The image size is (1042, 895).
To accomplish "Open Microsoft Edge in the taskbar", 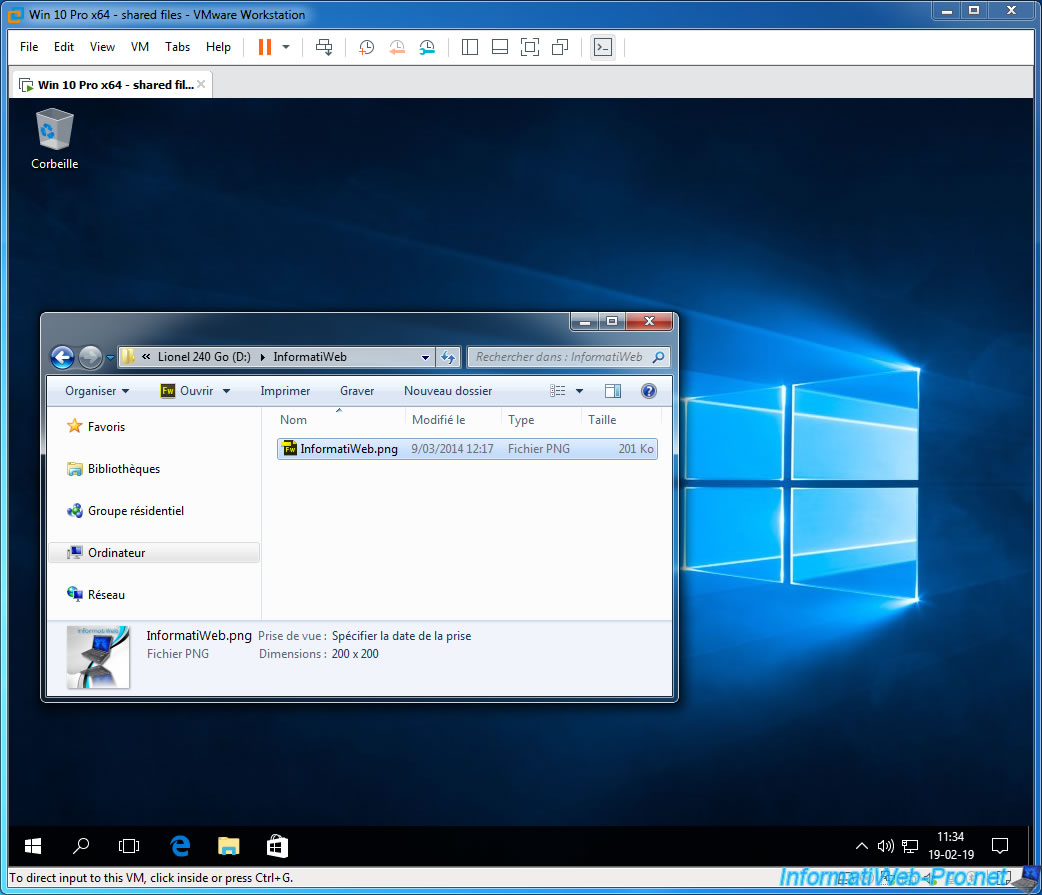I will (180, 846).
